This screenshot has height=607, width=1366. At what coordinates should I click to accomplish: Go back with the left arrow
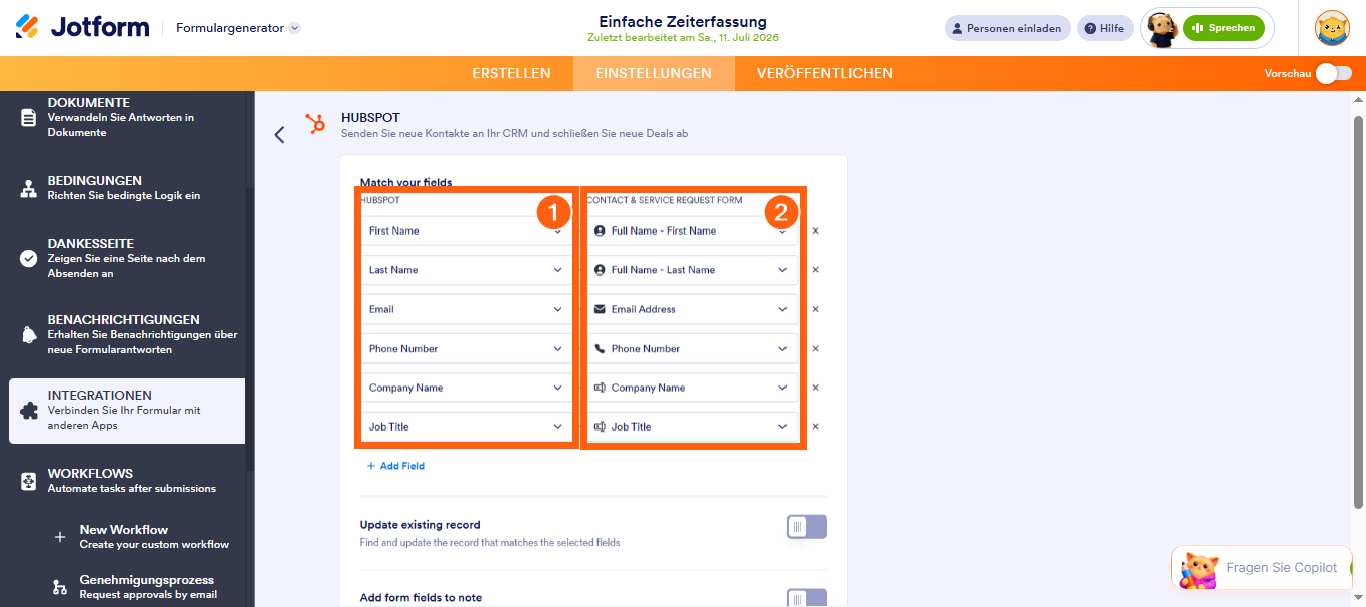pyautogui.click(x=279, y=134)
